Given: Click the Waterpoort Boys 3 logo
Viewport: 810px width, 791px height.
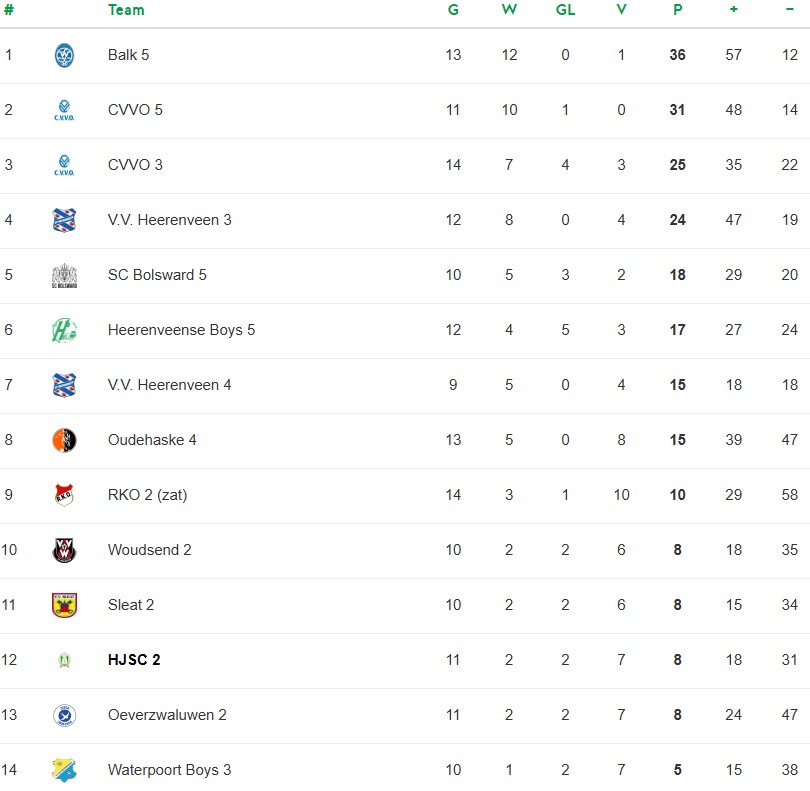Looking at the screenshot, I should [x=64, y=770].
